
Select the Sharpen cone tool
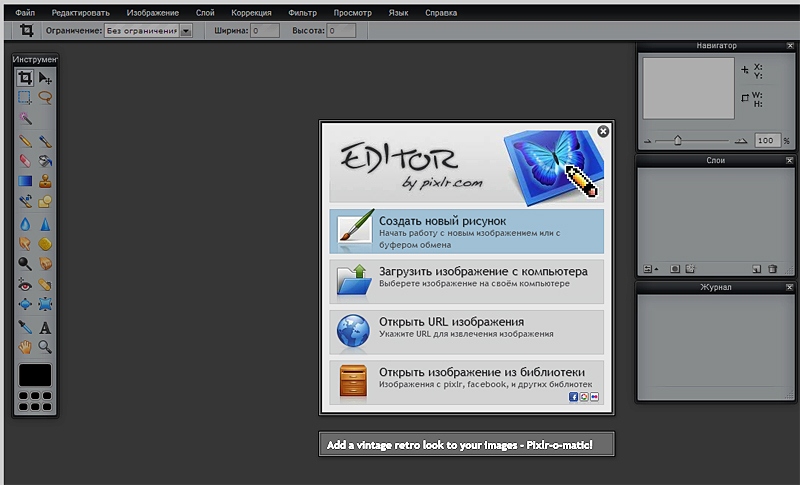pos(45,224)
